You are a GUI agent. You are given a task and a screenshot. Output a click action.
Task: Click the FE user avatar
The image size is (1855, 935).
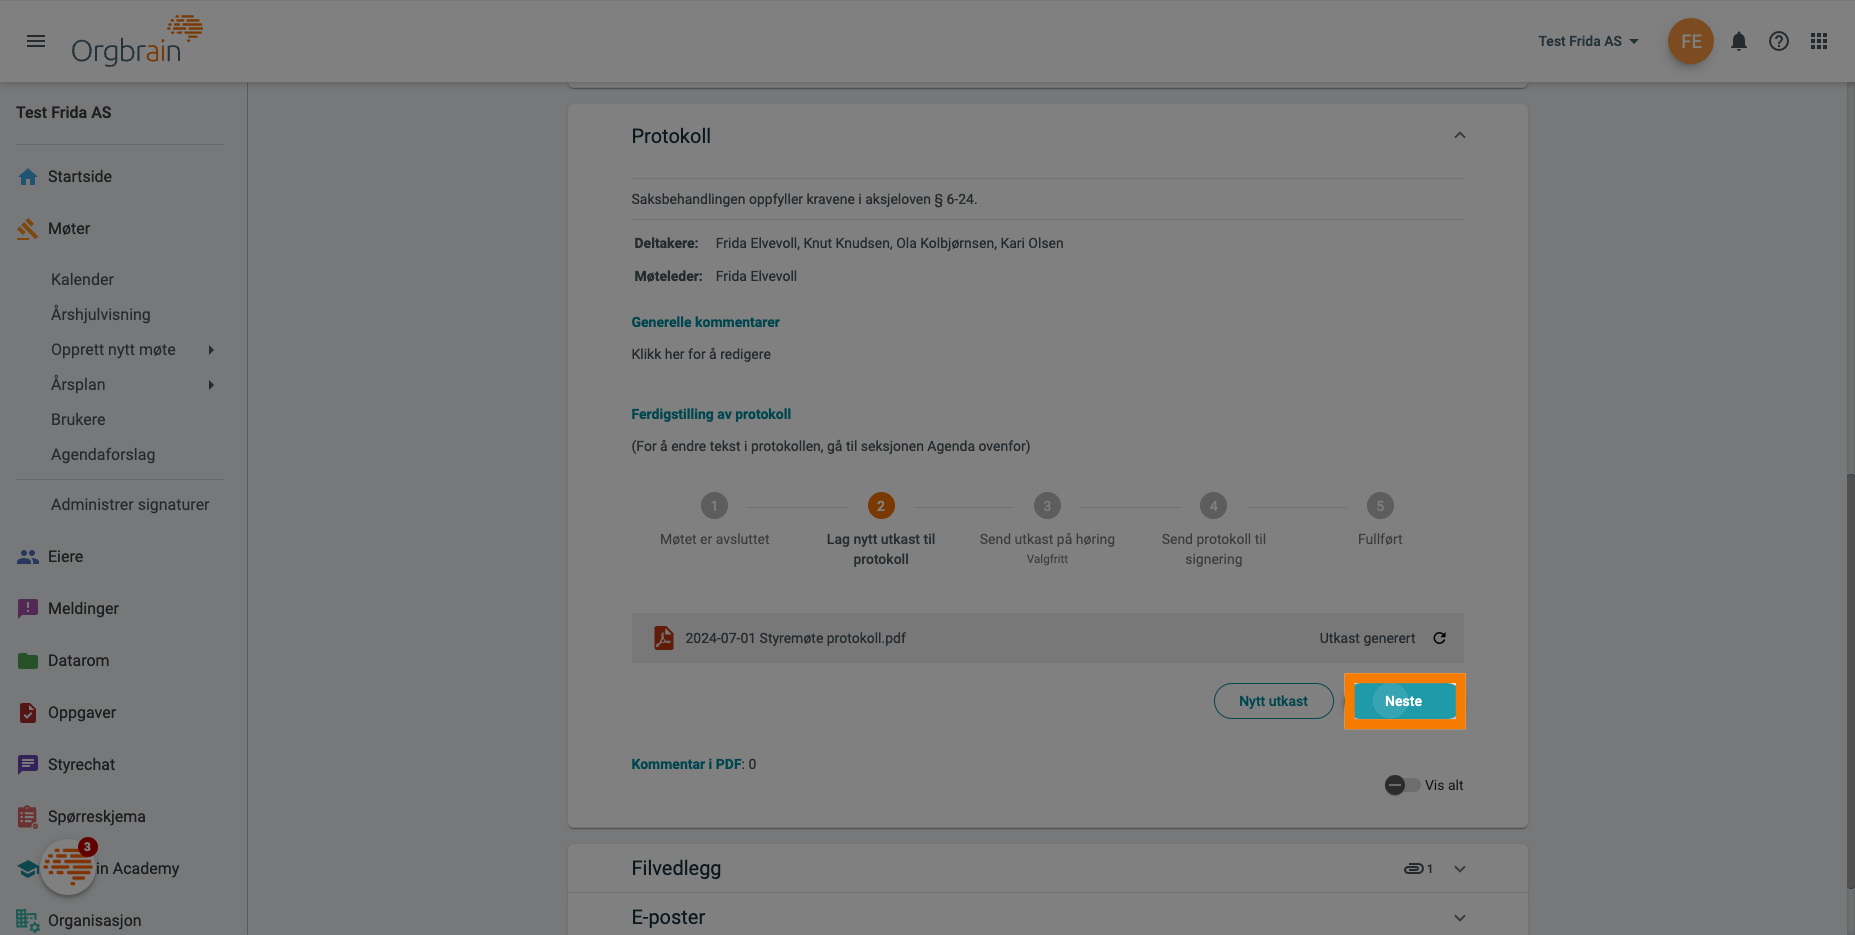[1690, 41]
